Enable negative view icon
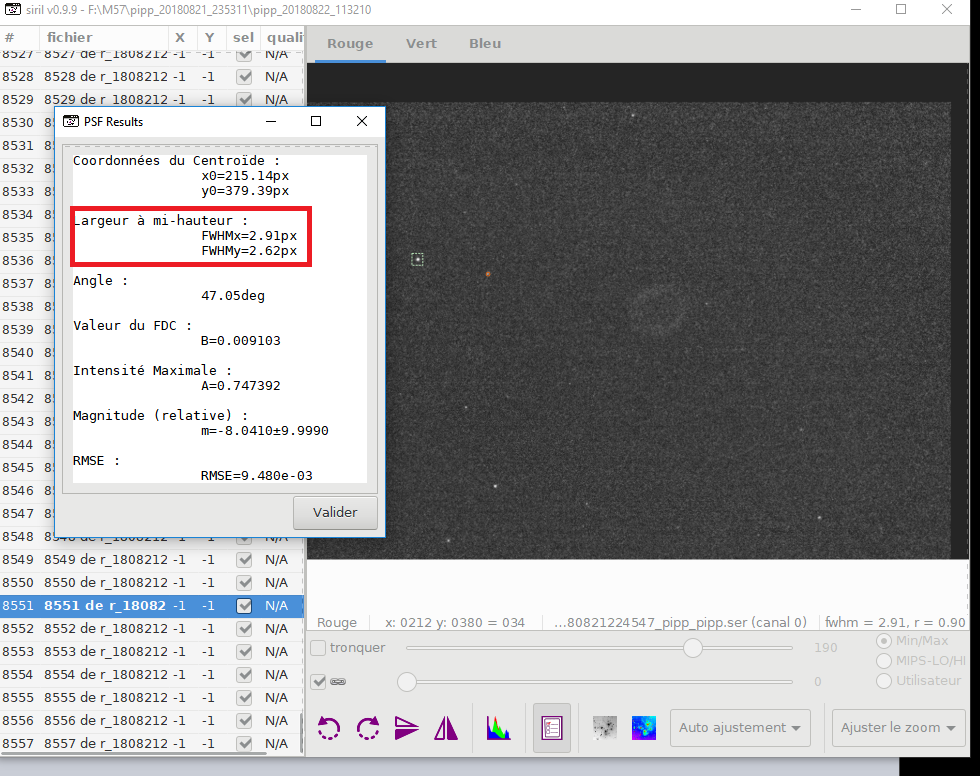This screenshot has height=776, width=980. (604, 728)
